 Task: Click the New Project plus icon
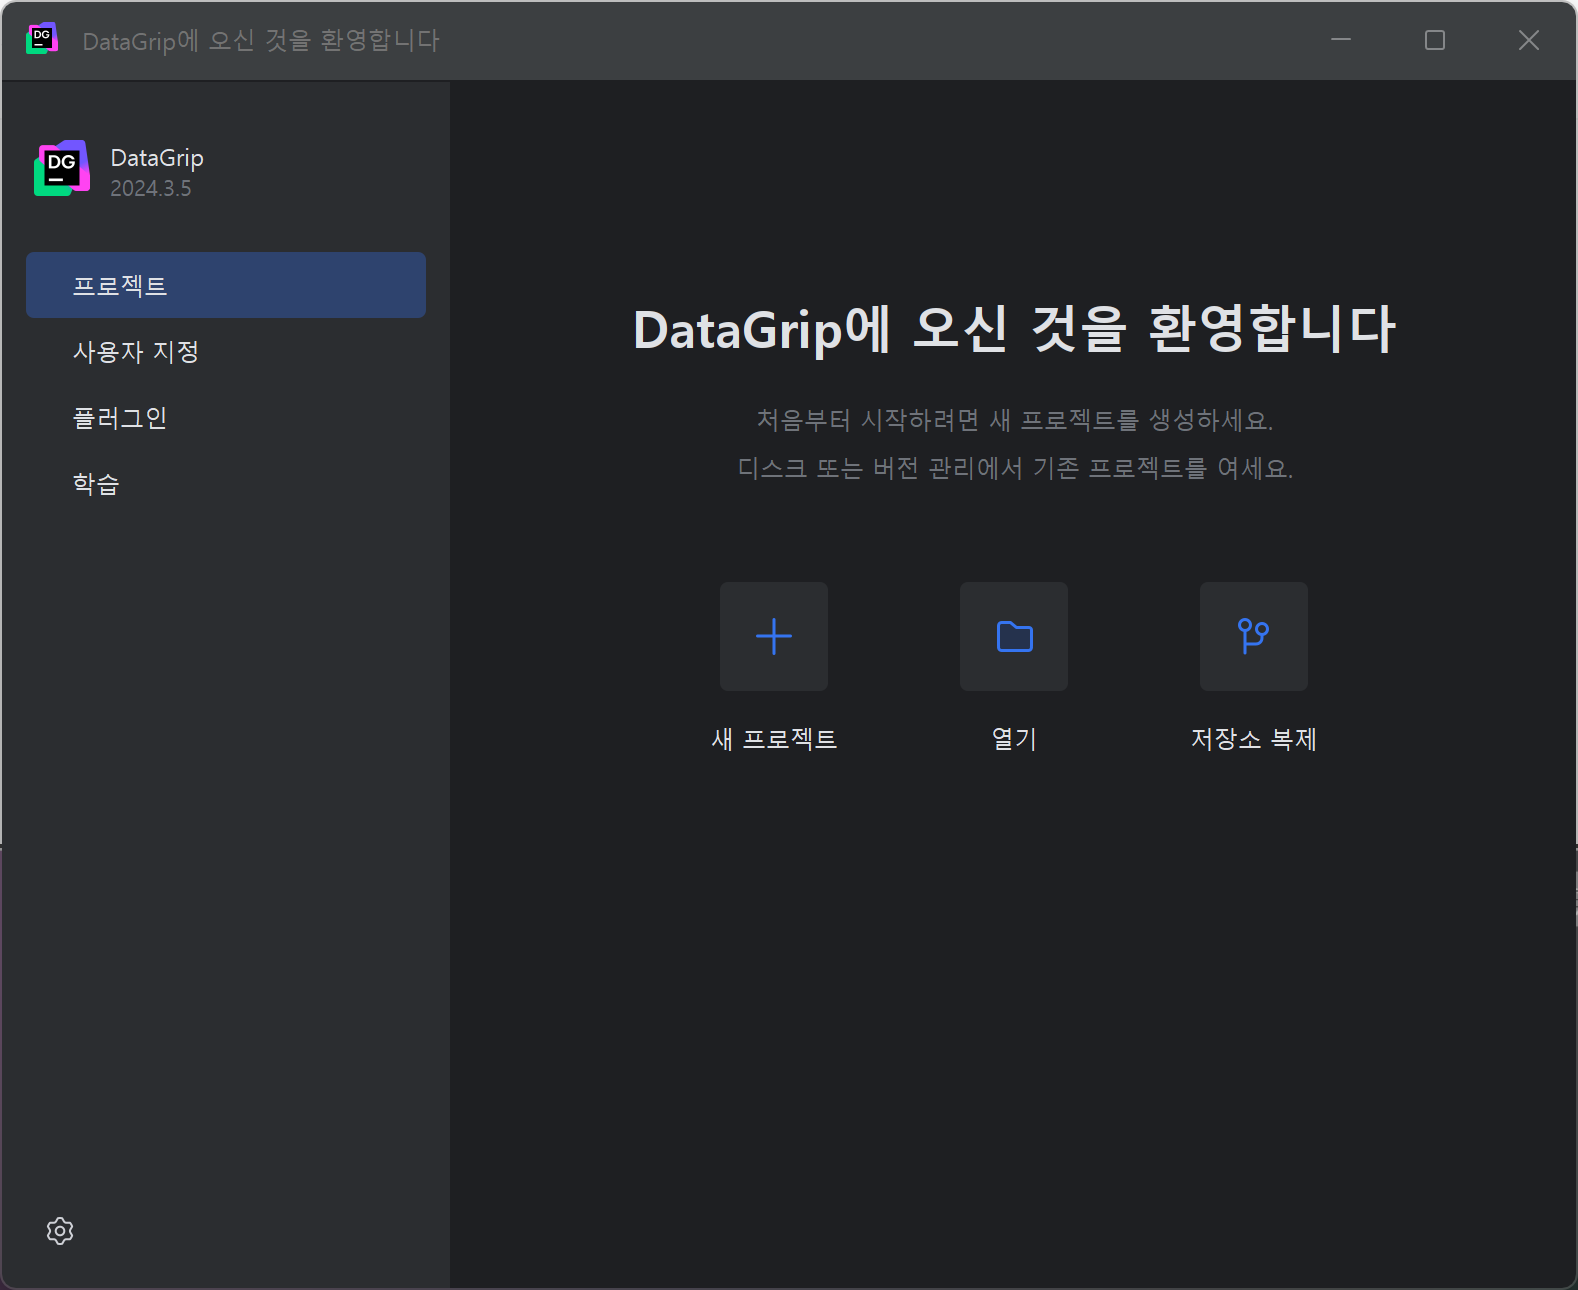tap(774, 636)
